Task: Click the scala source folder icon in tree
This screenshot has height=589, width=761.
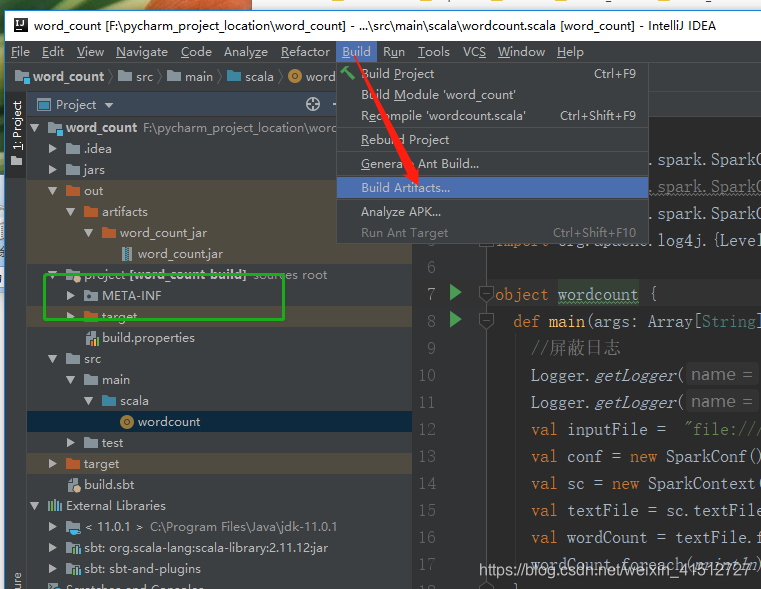Action: 109,401
